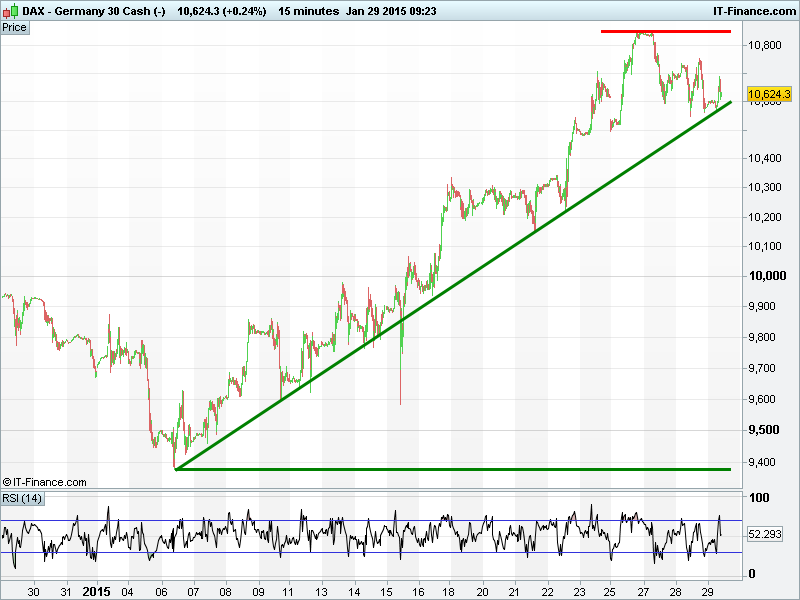
Task: Click the 10,000 price axis label
Action: [x=767, y=277]
